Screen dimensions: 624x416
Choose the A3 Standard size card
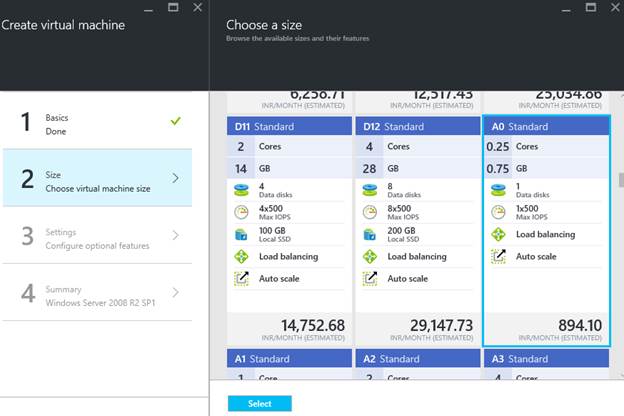(546, 364)
